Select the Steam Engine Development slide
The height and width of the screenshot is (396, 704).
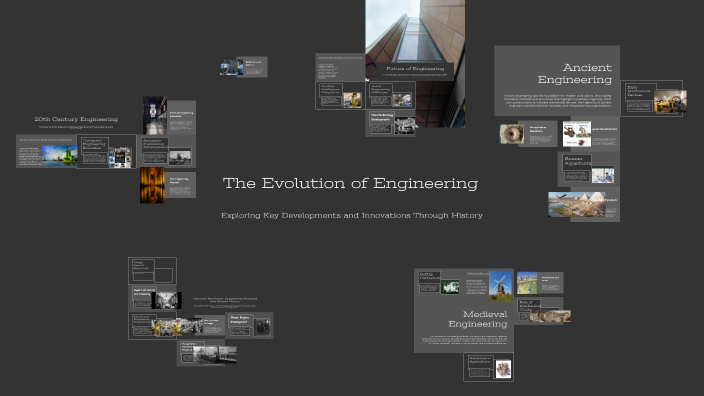point(249,326)
